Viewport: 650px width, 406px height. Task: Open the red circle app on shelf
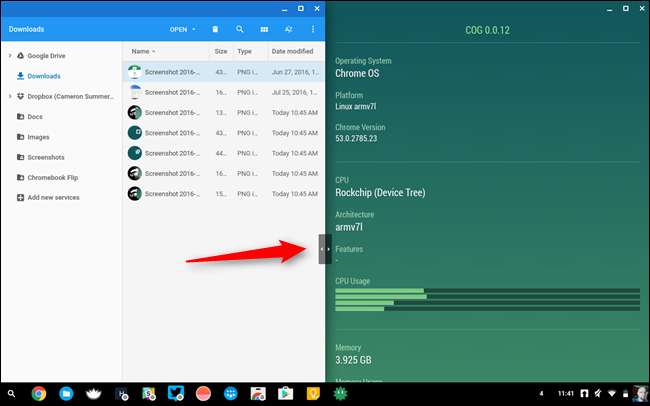(203, 393)
